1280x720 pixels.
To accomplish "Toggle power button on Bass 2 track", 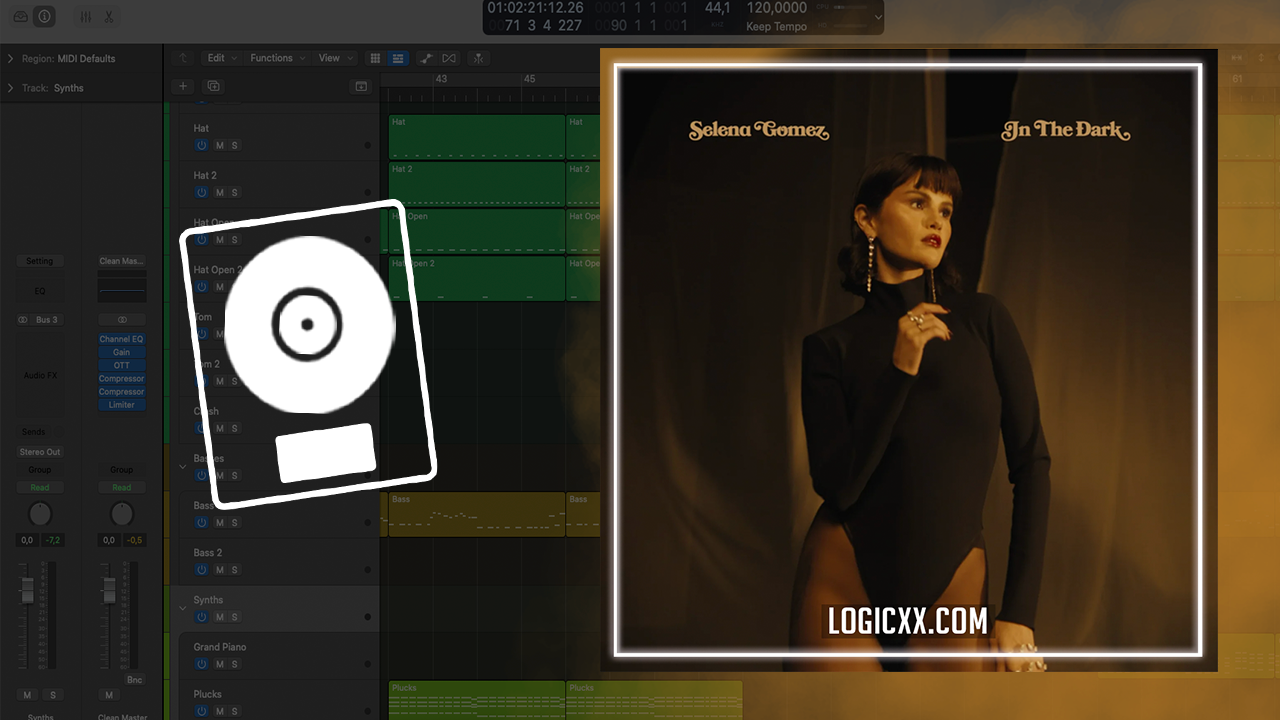I will 201,570.
